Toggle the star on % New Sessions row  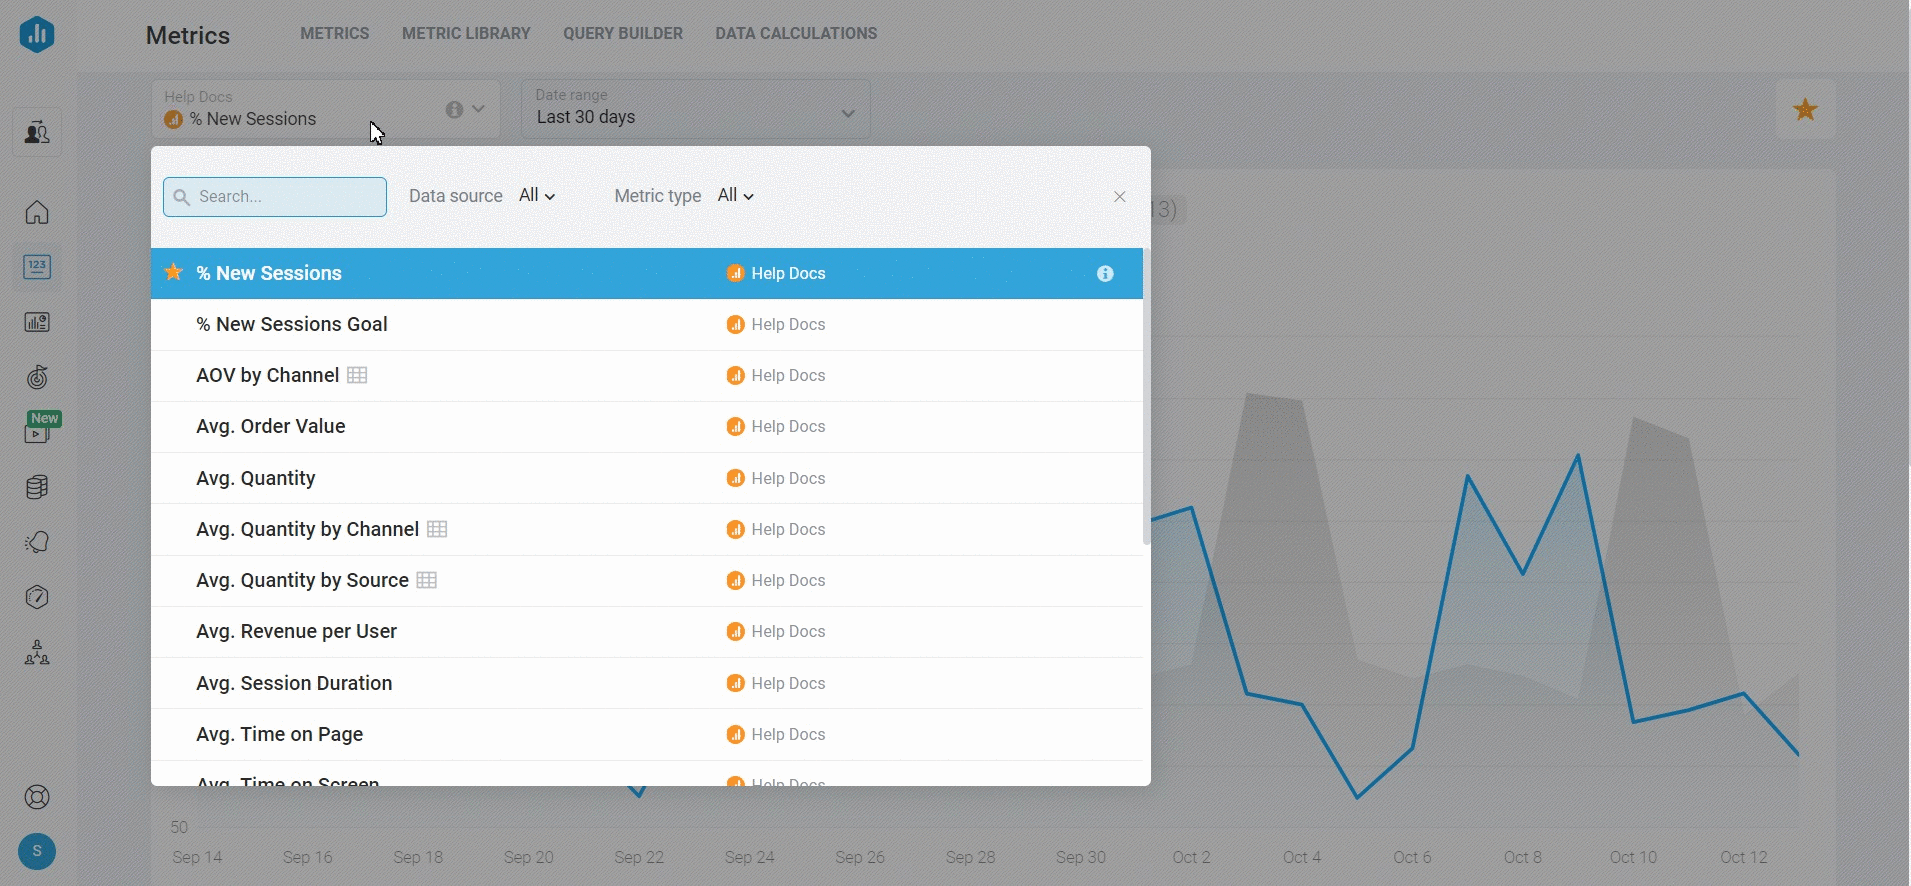click(x=174, y=273)
